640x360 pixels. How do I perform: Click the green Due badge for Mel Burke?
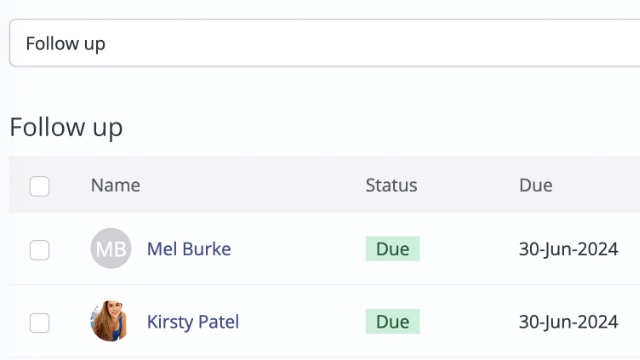click(x=393, y=249)
